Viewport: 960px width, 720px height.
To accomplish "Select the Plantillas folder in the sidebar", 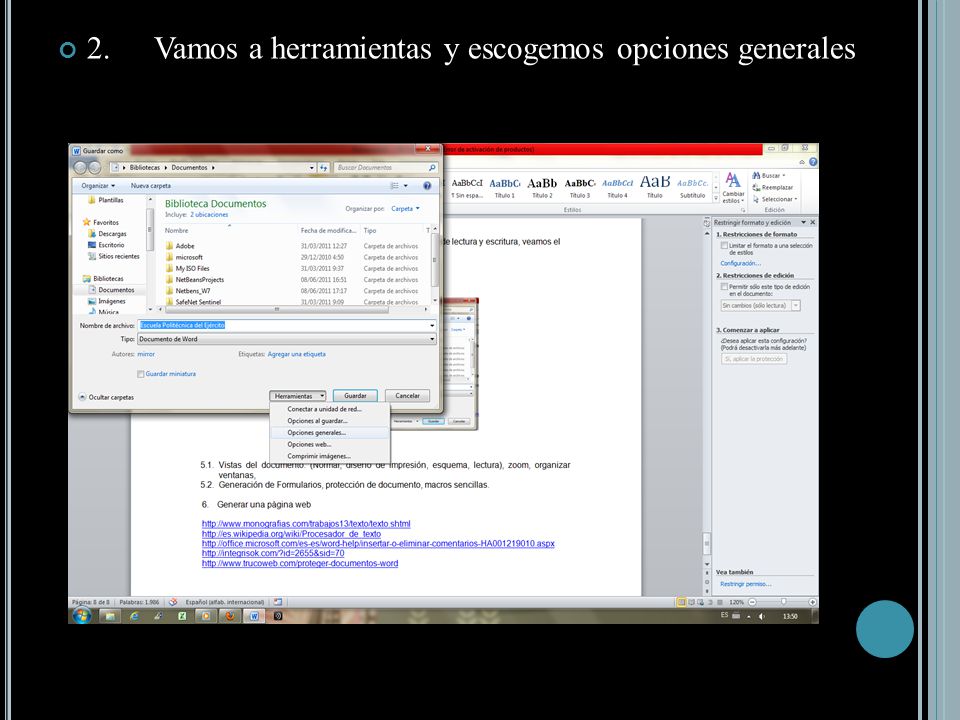I will (x=105, y=200).
